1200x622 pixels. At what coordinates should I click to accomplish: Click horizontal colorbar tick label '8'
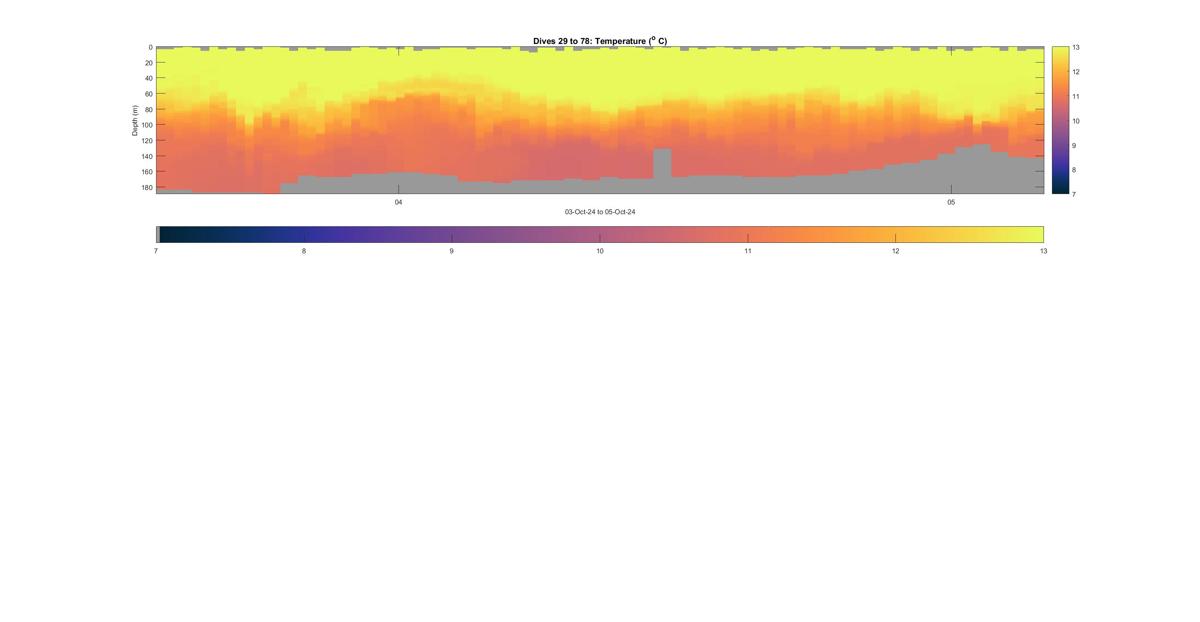pos(304,251)
